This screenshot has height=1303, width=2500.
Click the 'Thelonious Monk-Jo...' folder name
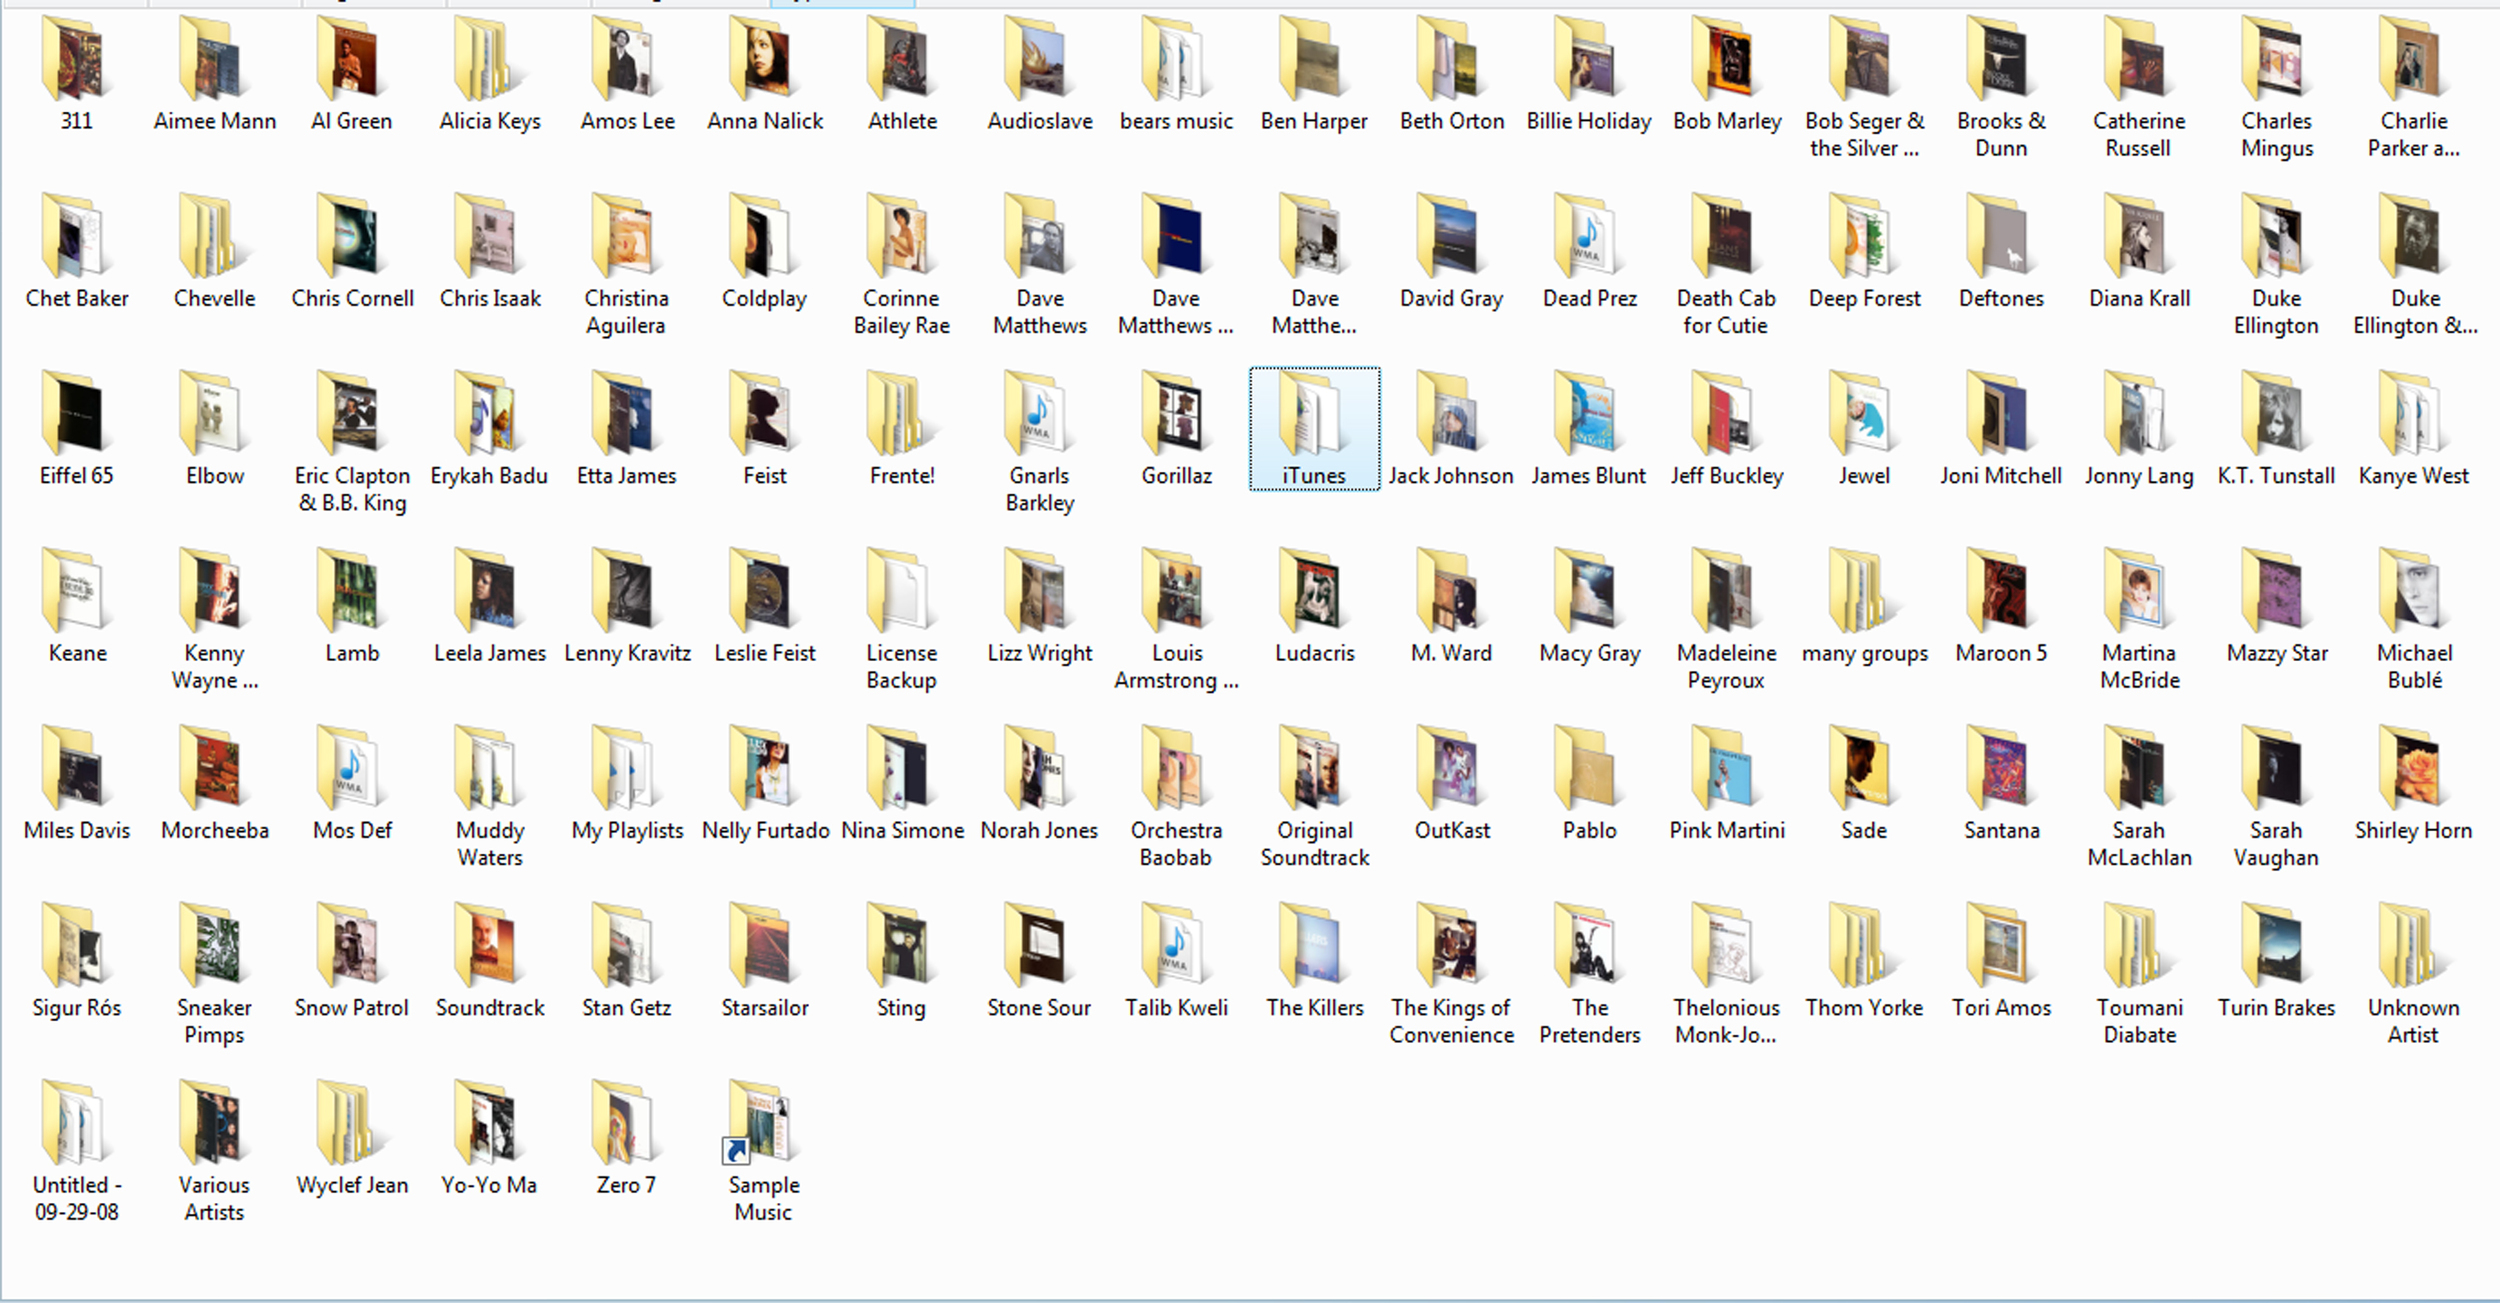point(1726,1021)
